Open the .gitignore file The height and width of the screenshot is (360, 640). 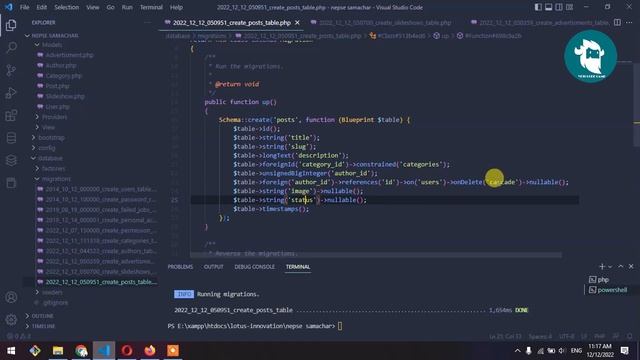click(x=56, y=302)
